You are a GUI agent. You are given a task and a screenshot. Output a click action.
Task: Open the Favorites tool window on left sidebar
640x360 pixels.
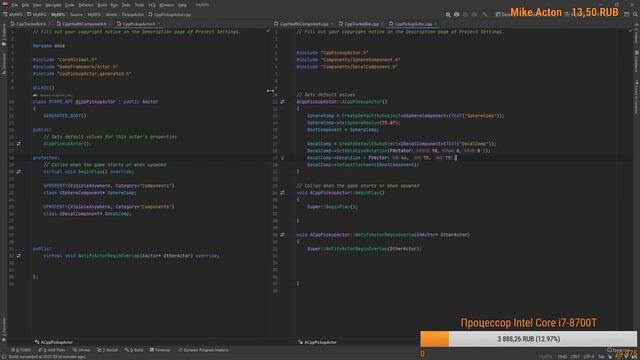tap(4, 330)
